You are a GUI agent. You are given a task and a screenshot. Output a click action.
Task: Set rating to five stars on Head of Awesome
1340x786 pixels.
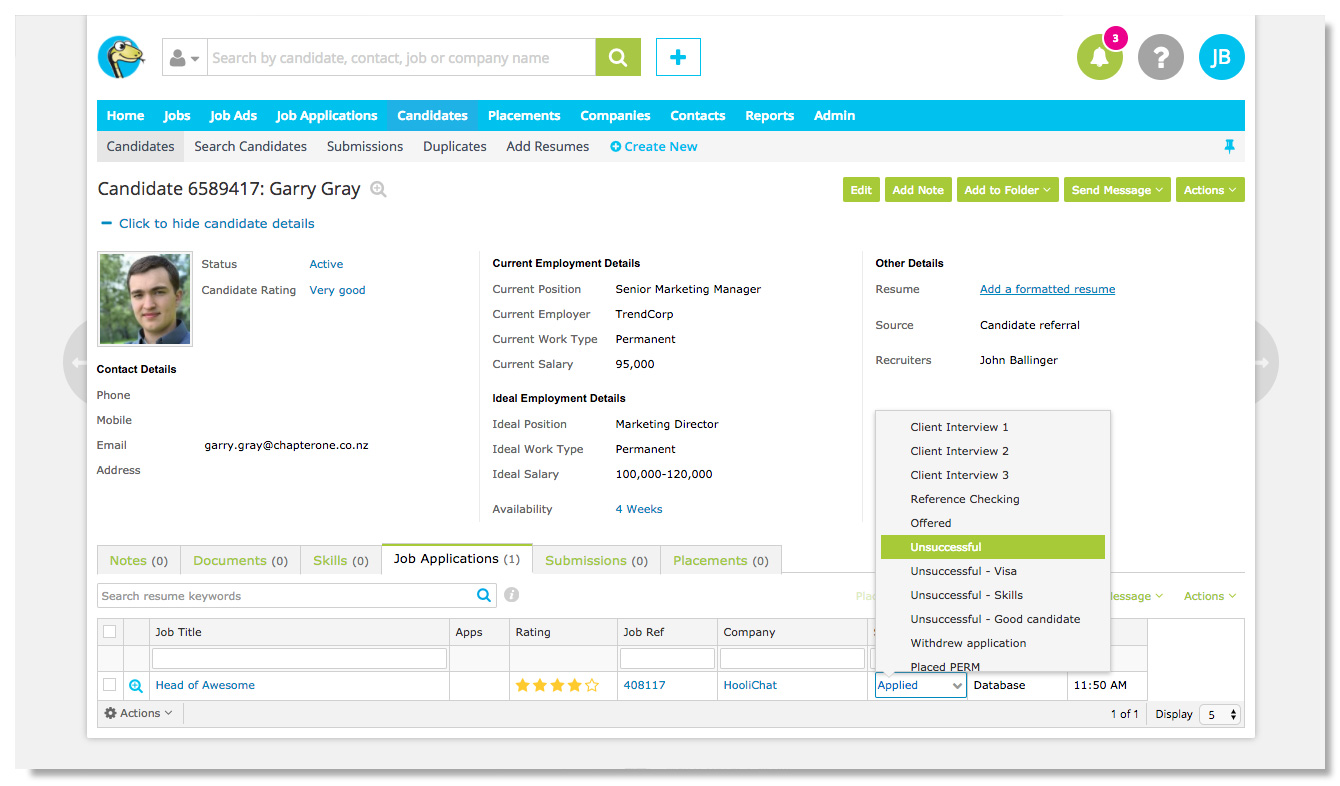pos(592,685)
